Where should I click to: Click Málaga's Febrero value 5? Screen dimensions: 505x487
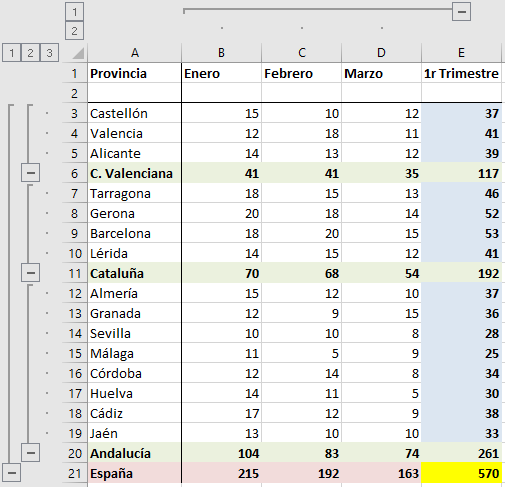click(302, 353)
